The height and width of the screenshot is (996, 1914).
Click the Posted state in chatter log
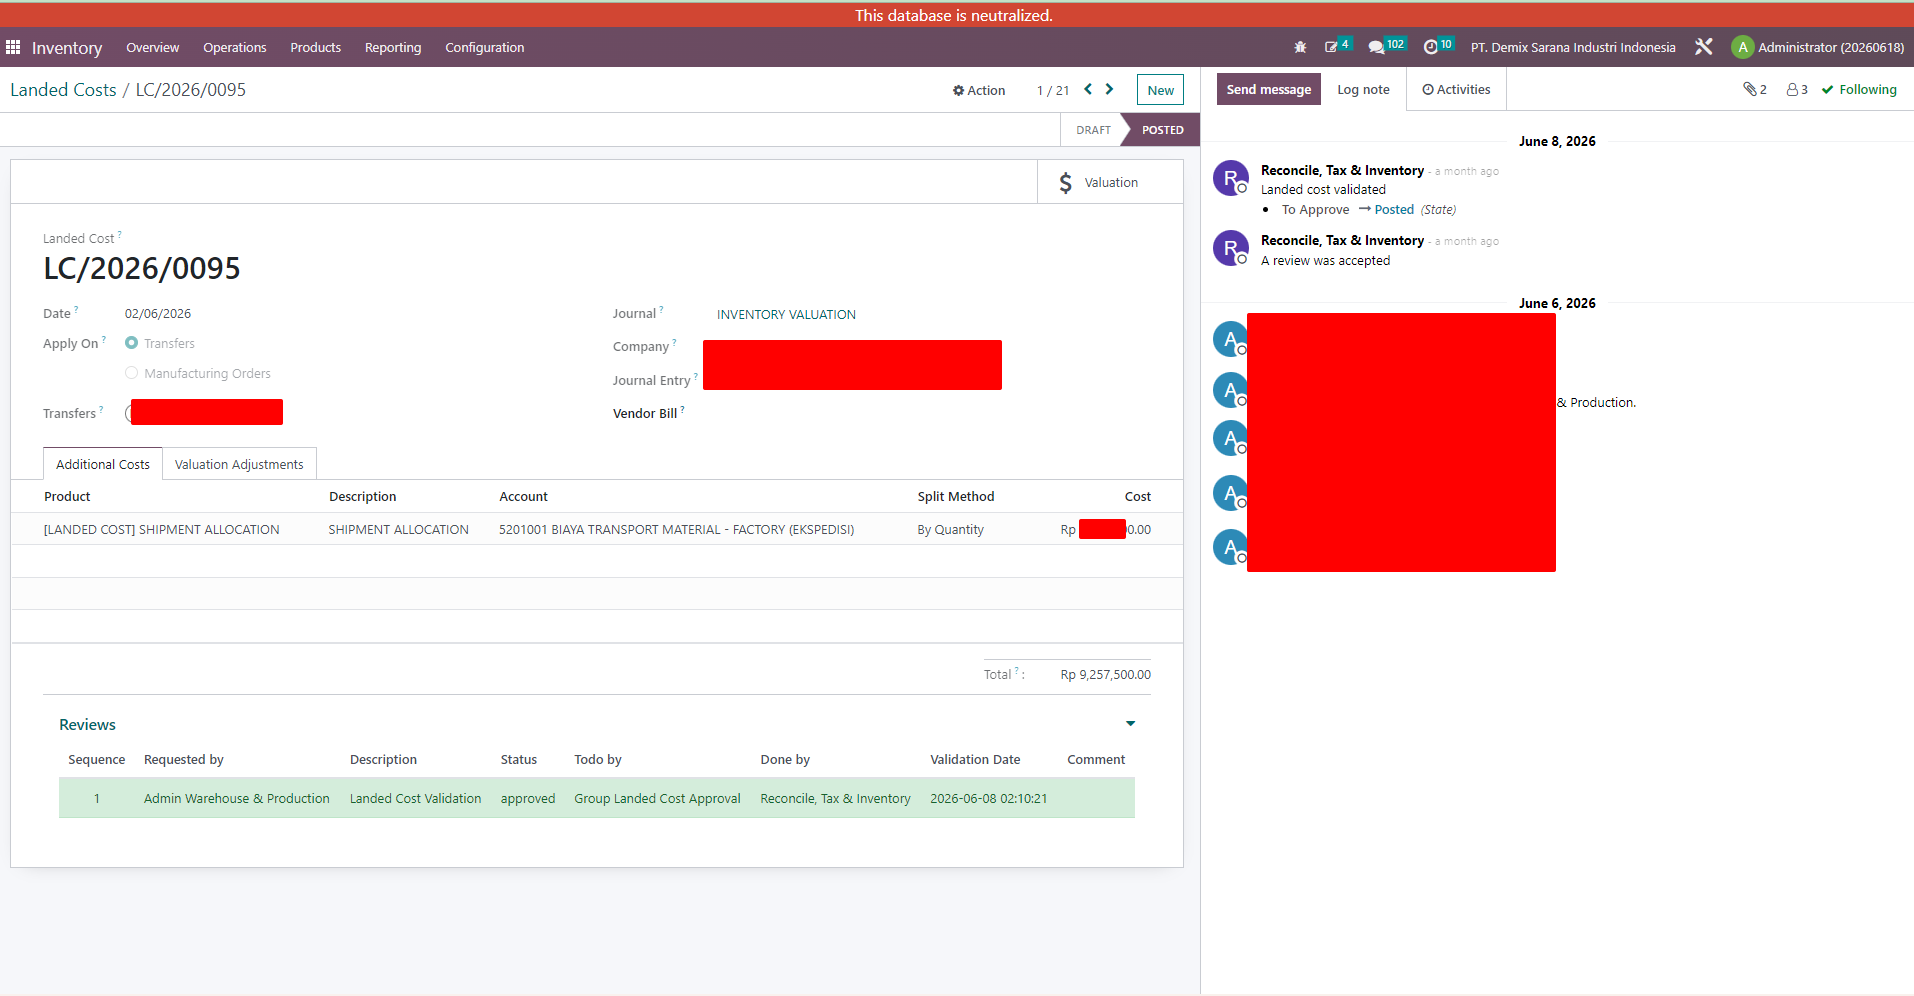1394,210
